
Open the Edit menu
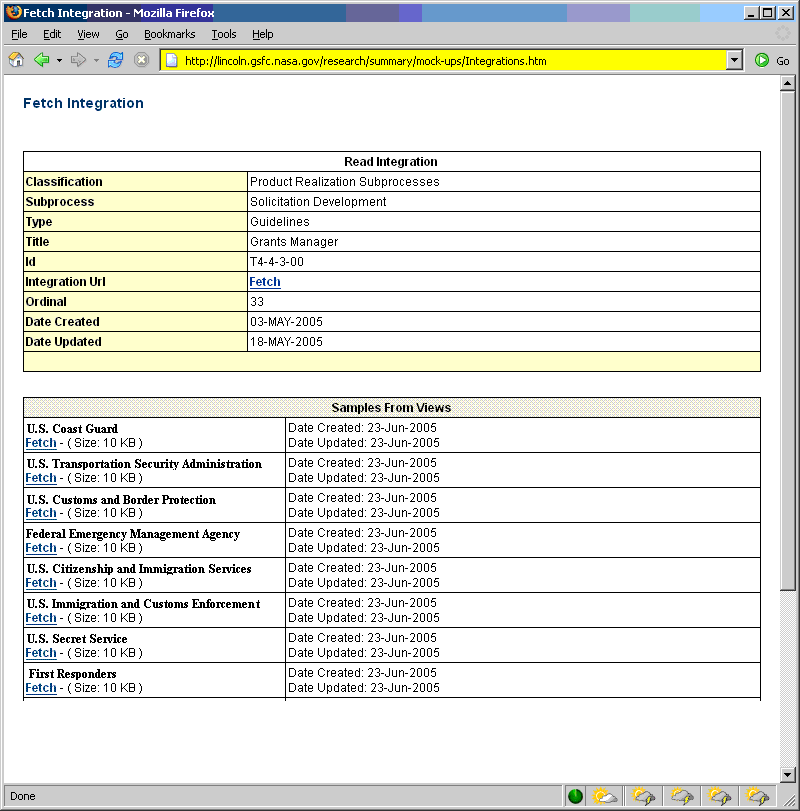pos(52,34)
